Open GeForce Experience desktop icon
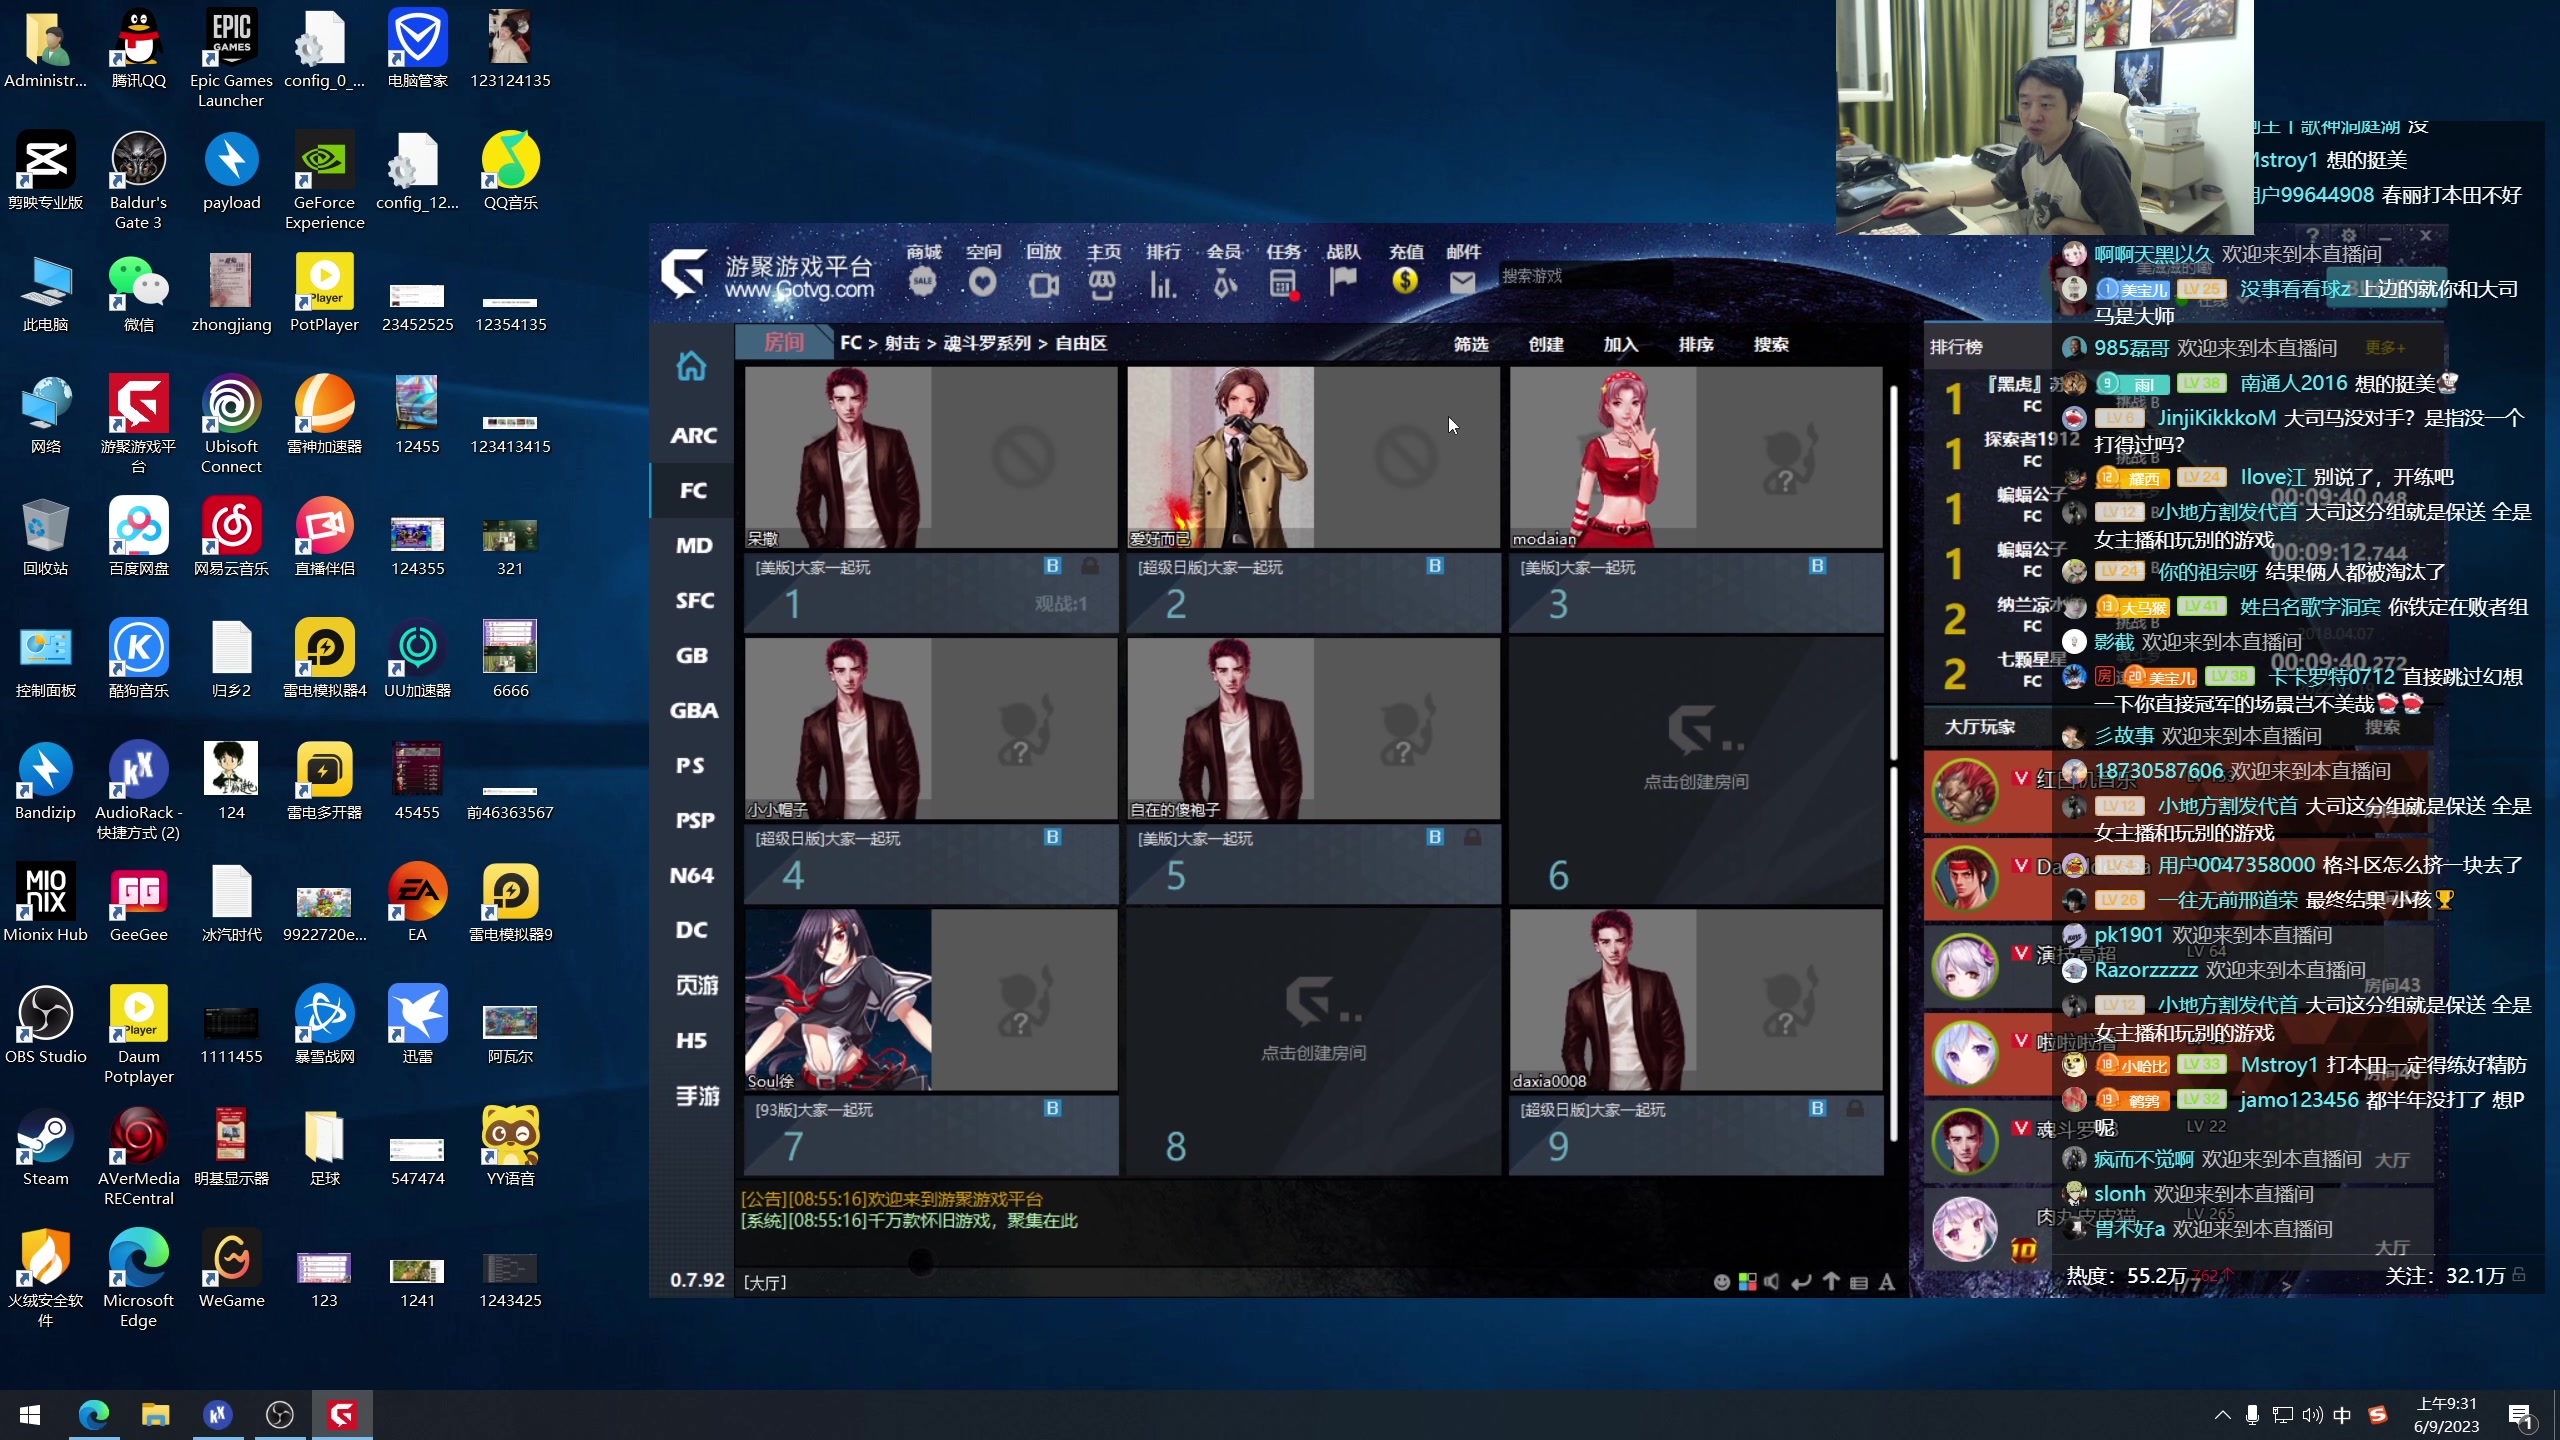The height and width of the screenshot is (1440, 2560). coord(324,180)
